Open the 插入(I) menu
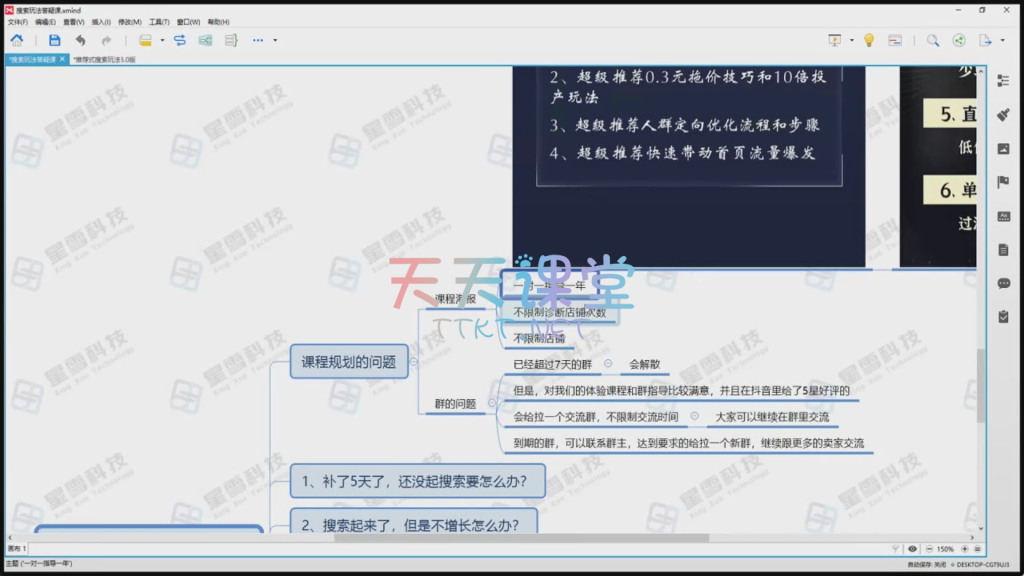1024x576 pixels. coord(101,21)
